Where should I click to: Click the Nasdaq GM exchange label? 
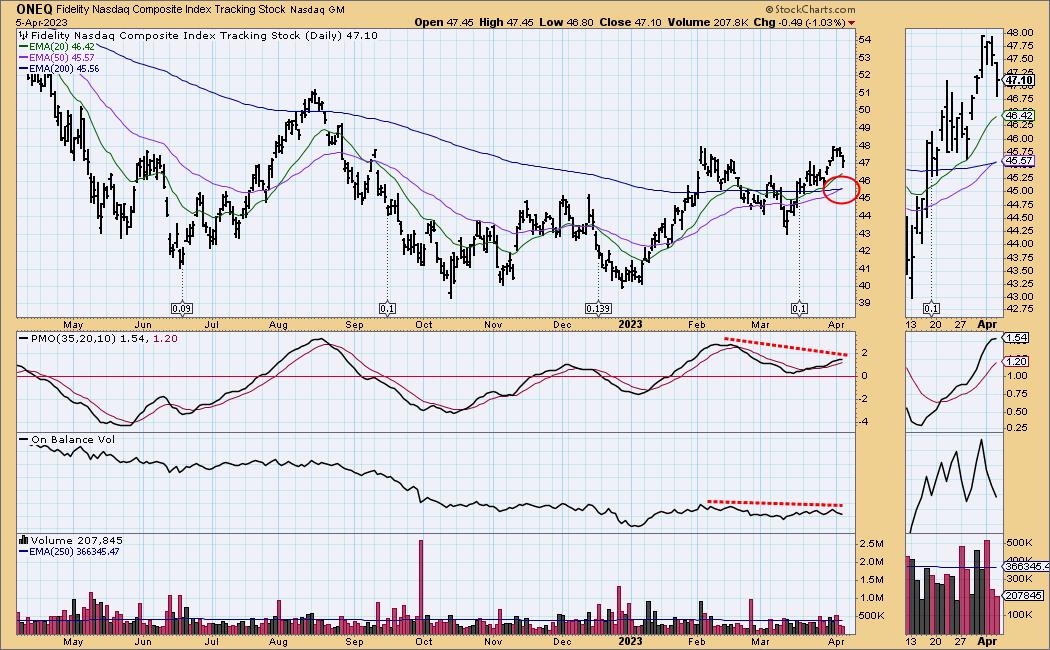pos(317,10)
